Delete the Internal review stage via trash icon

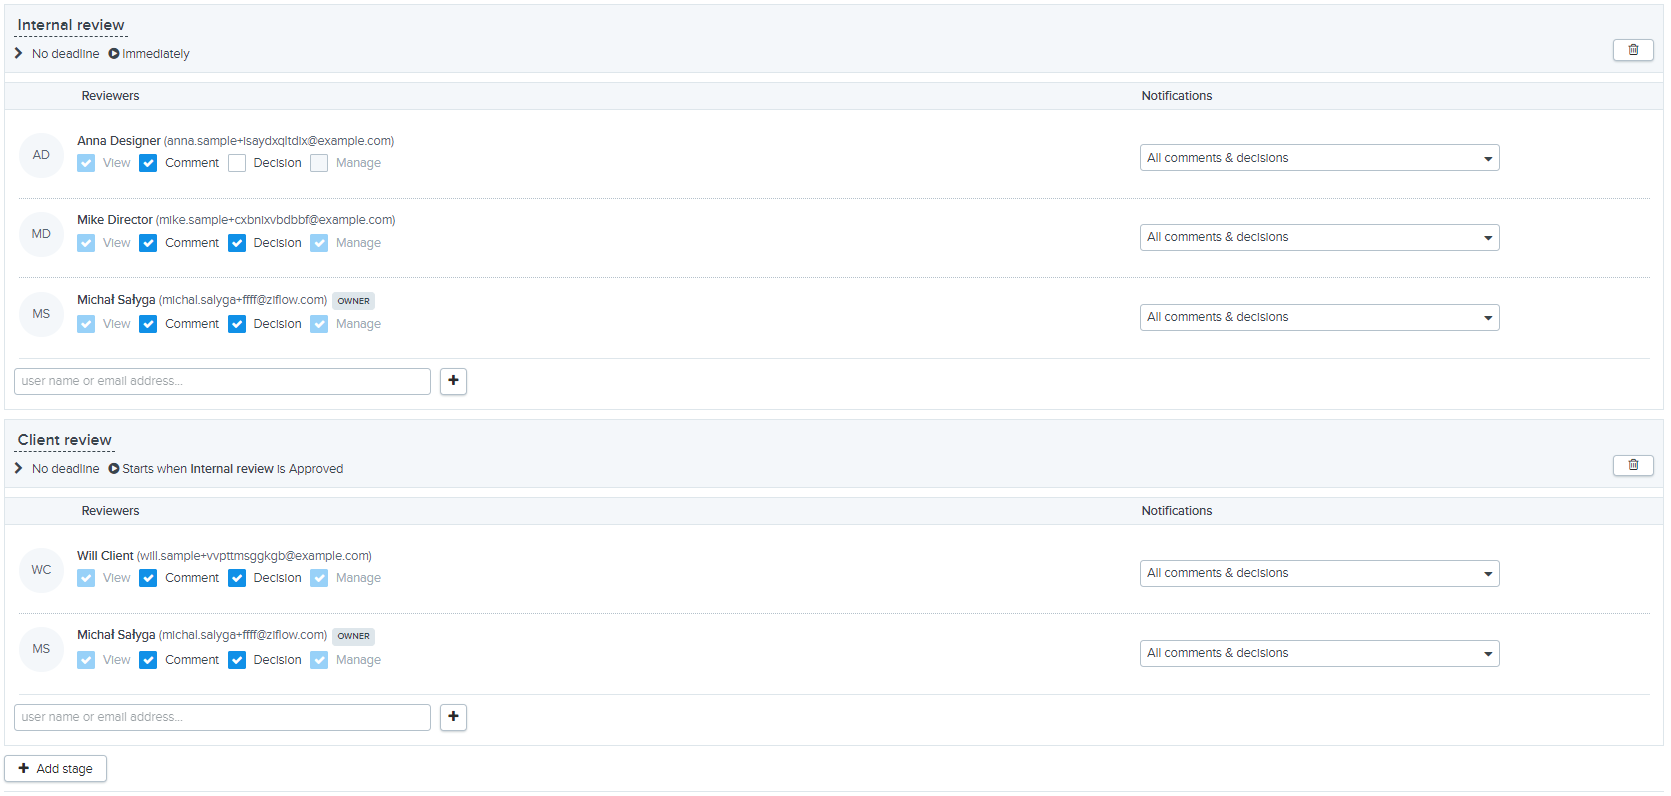(1632, 50)
